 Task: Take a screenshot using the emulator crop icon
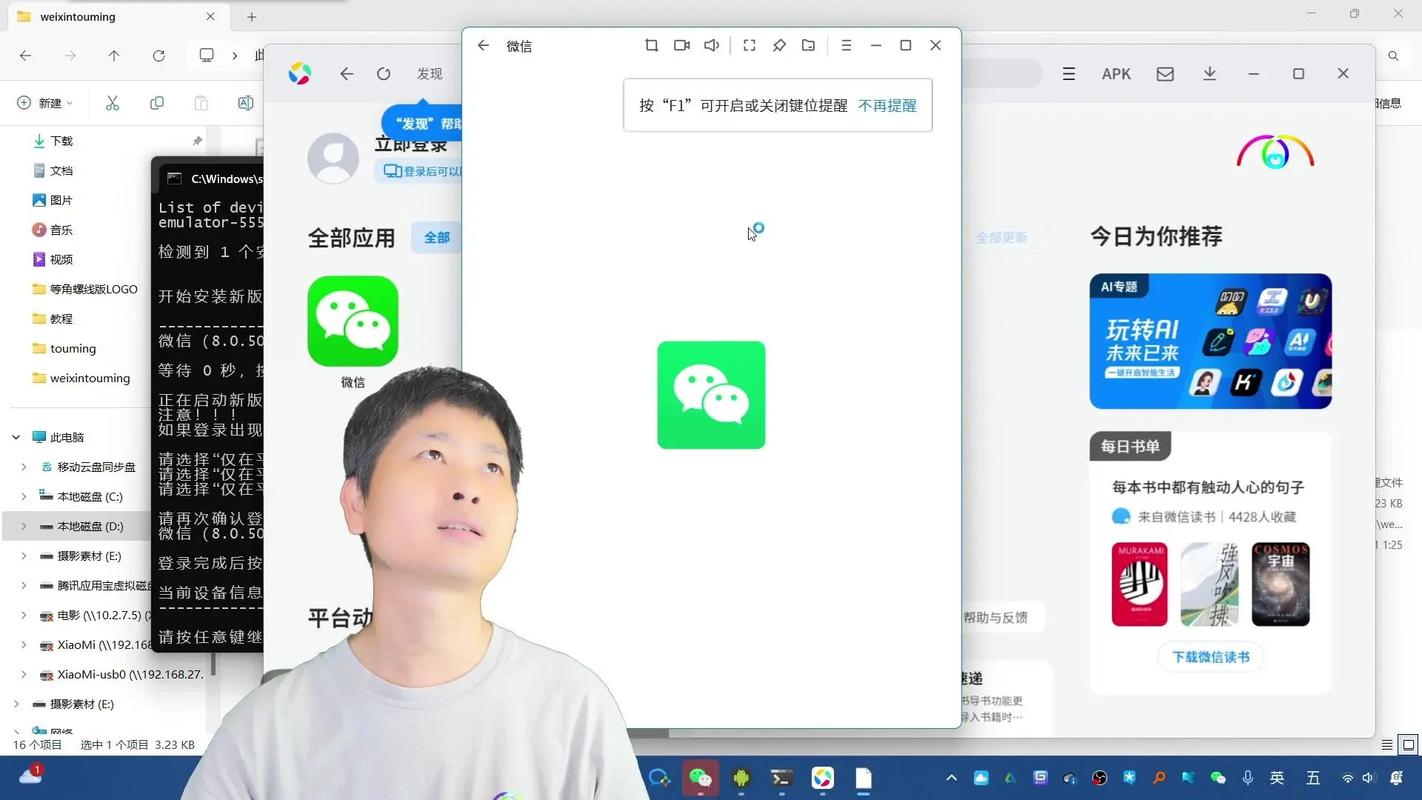[x=651, y=45]
